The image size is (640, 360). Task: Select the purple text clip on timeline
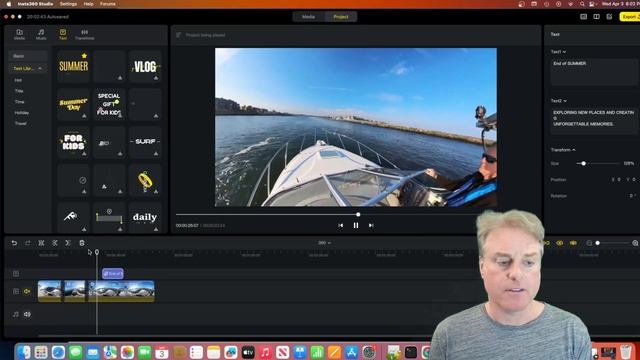coord(113,273)
